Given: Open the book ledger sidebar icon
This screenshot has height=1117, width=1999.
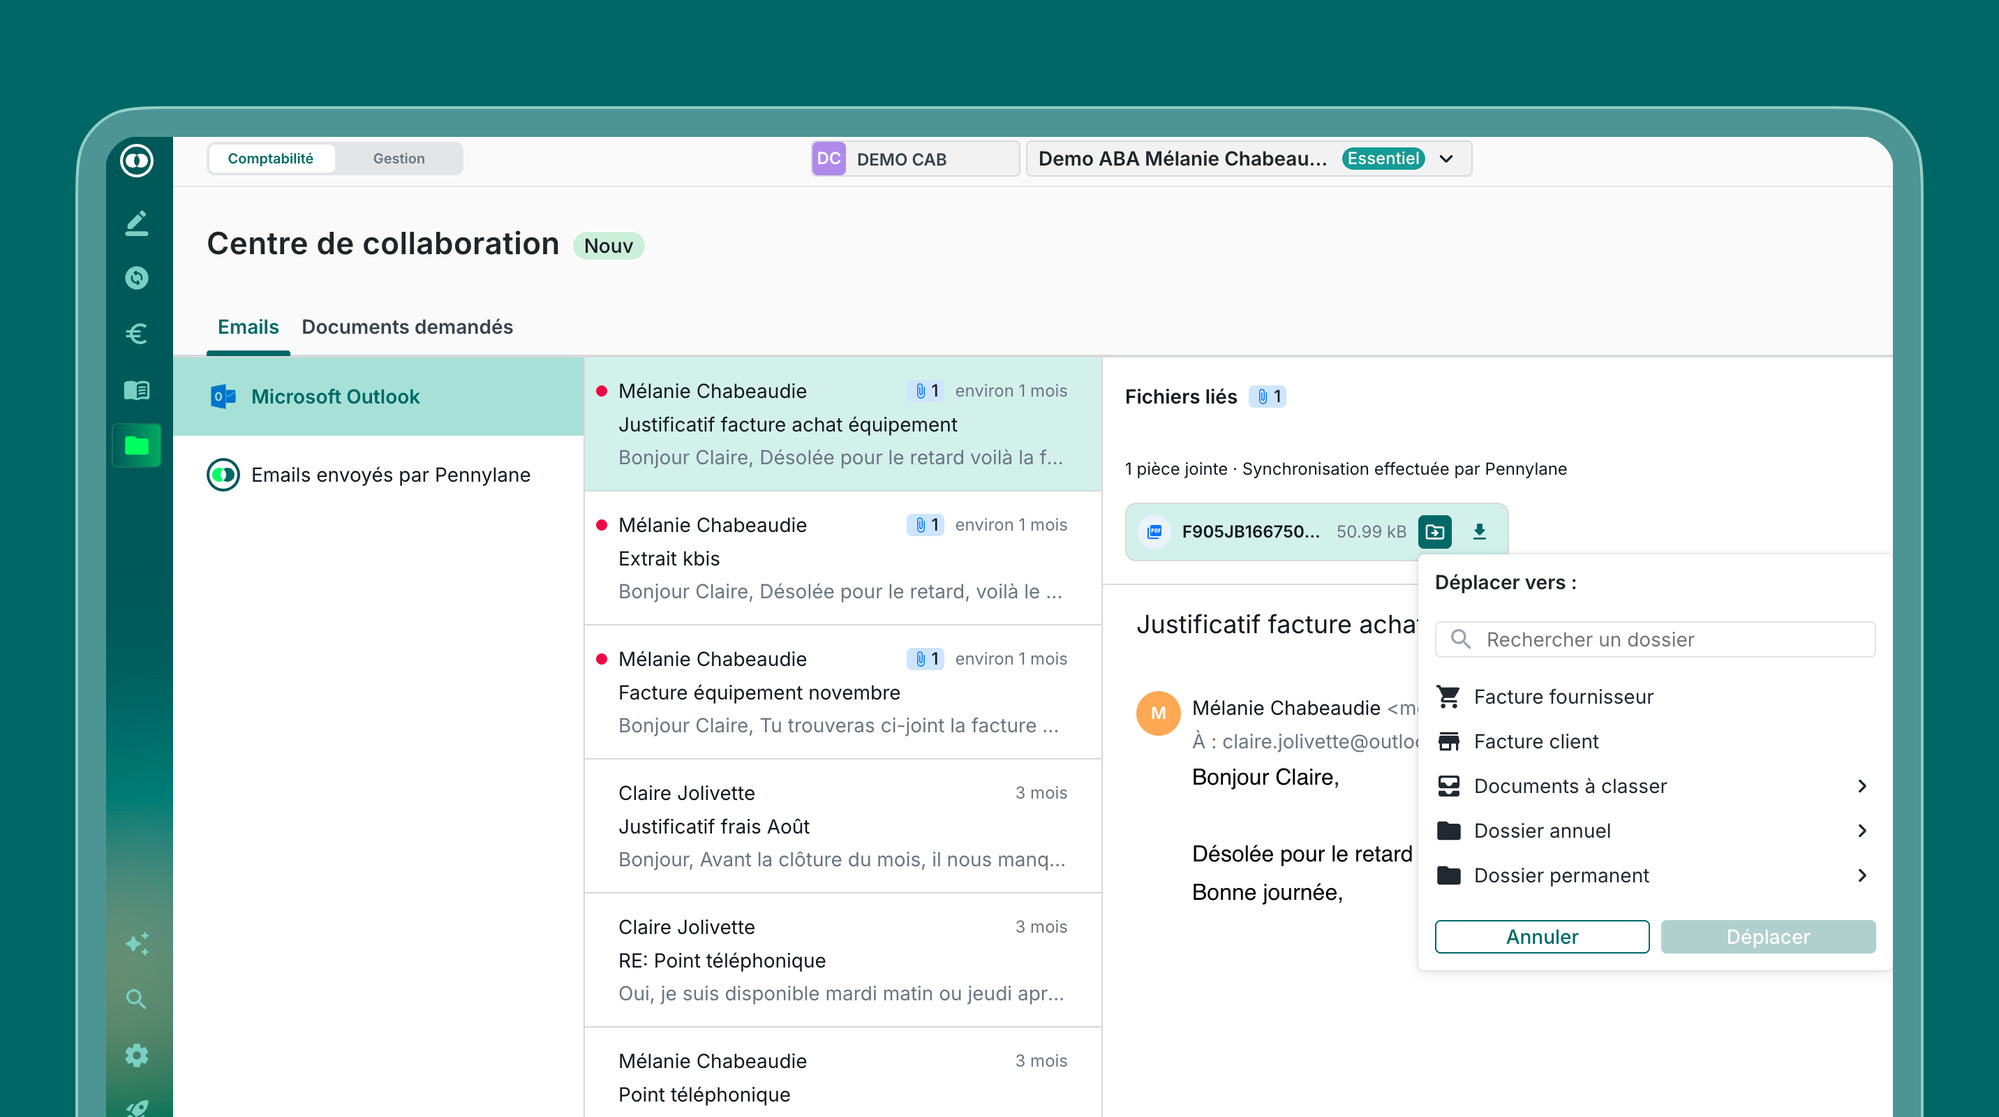Looking at the screenshot, I should 137,390.
